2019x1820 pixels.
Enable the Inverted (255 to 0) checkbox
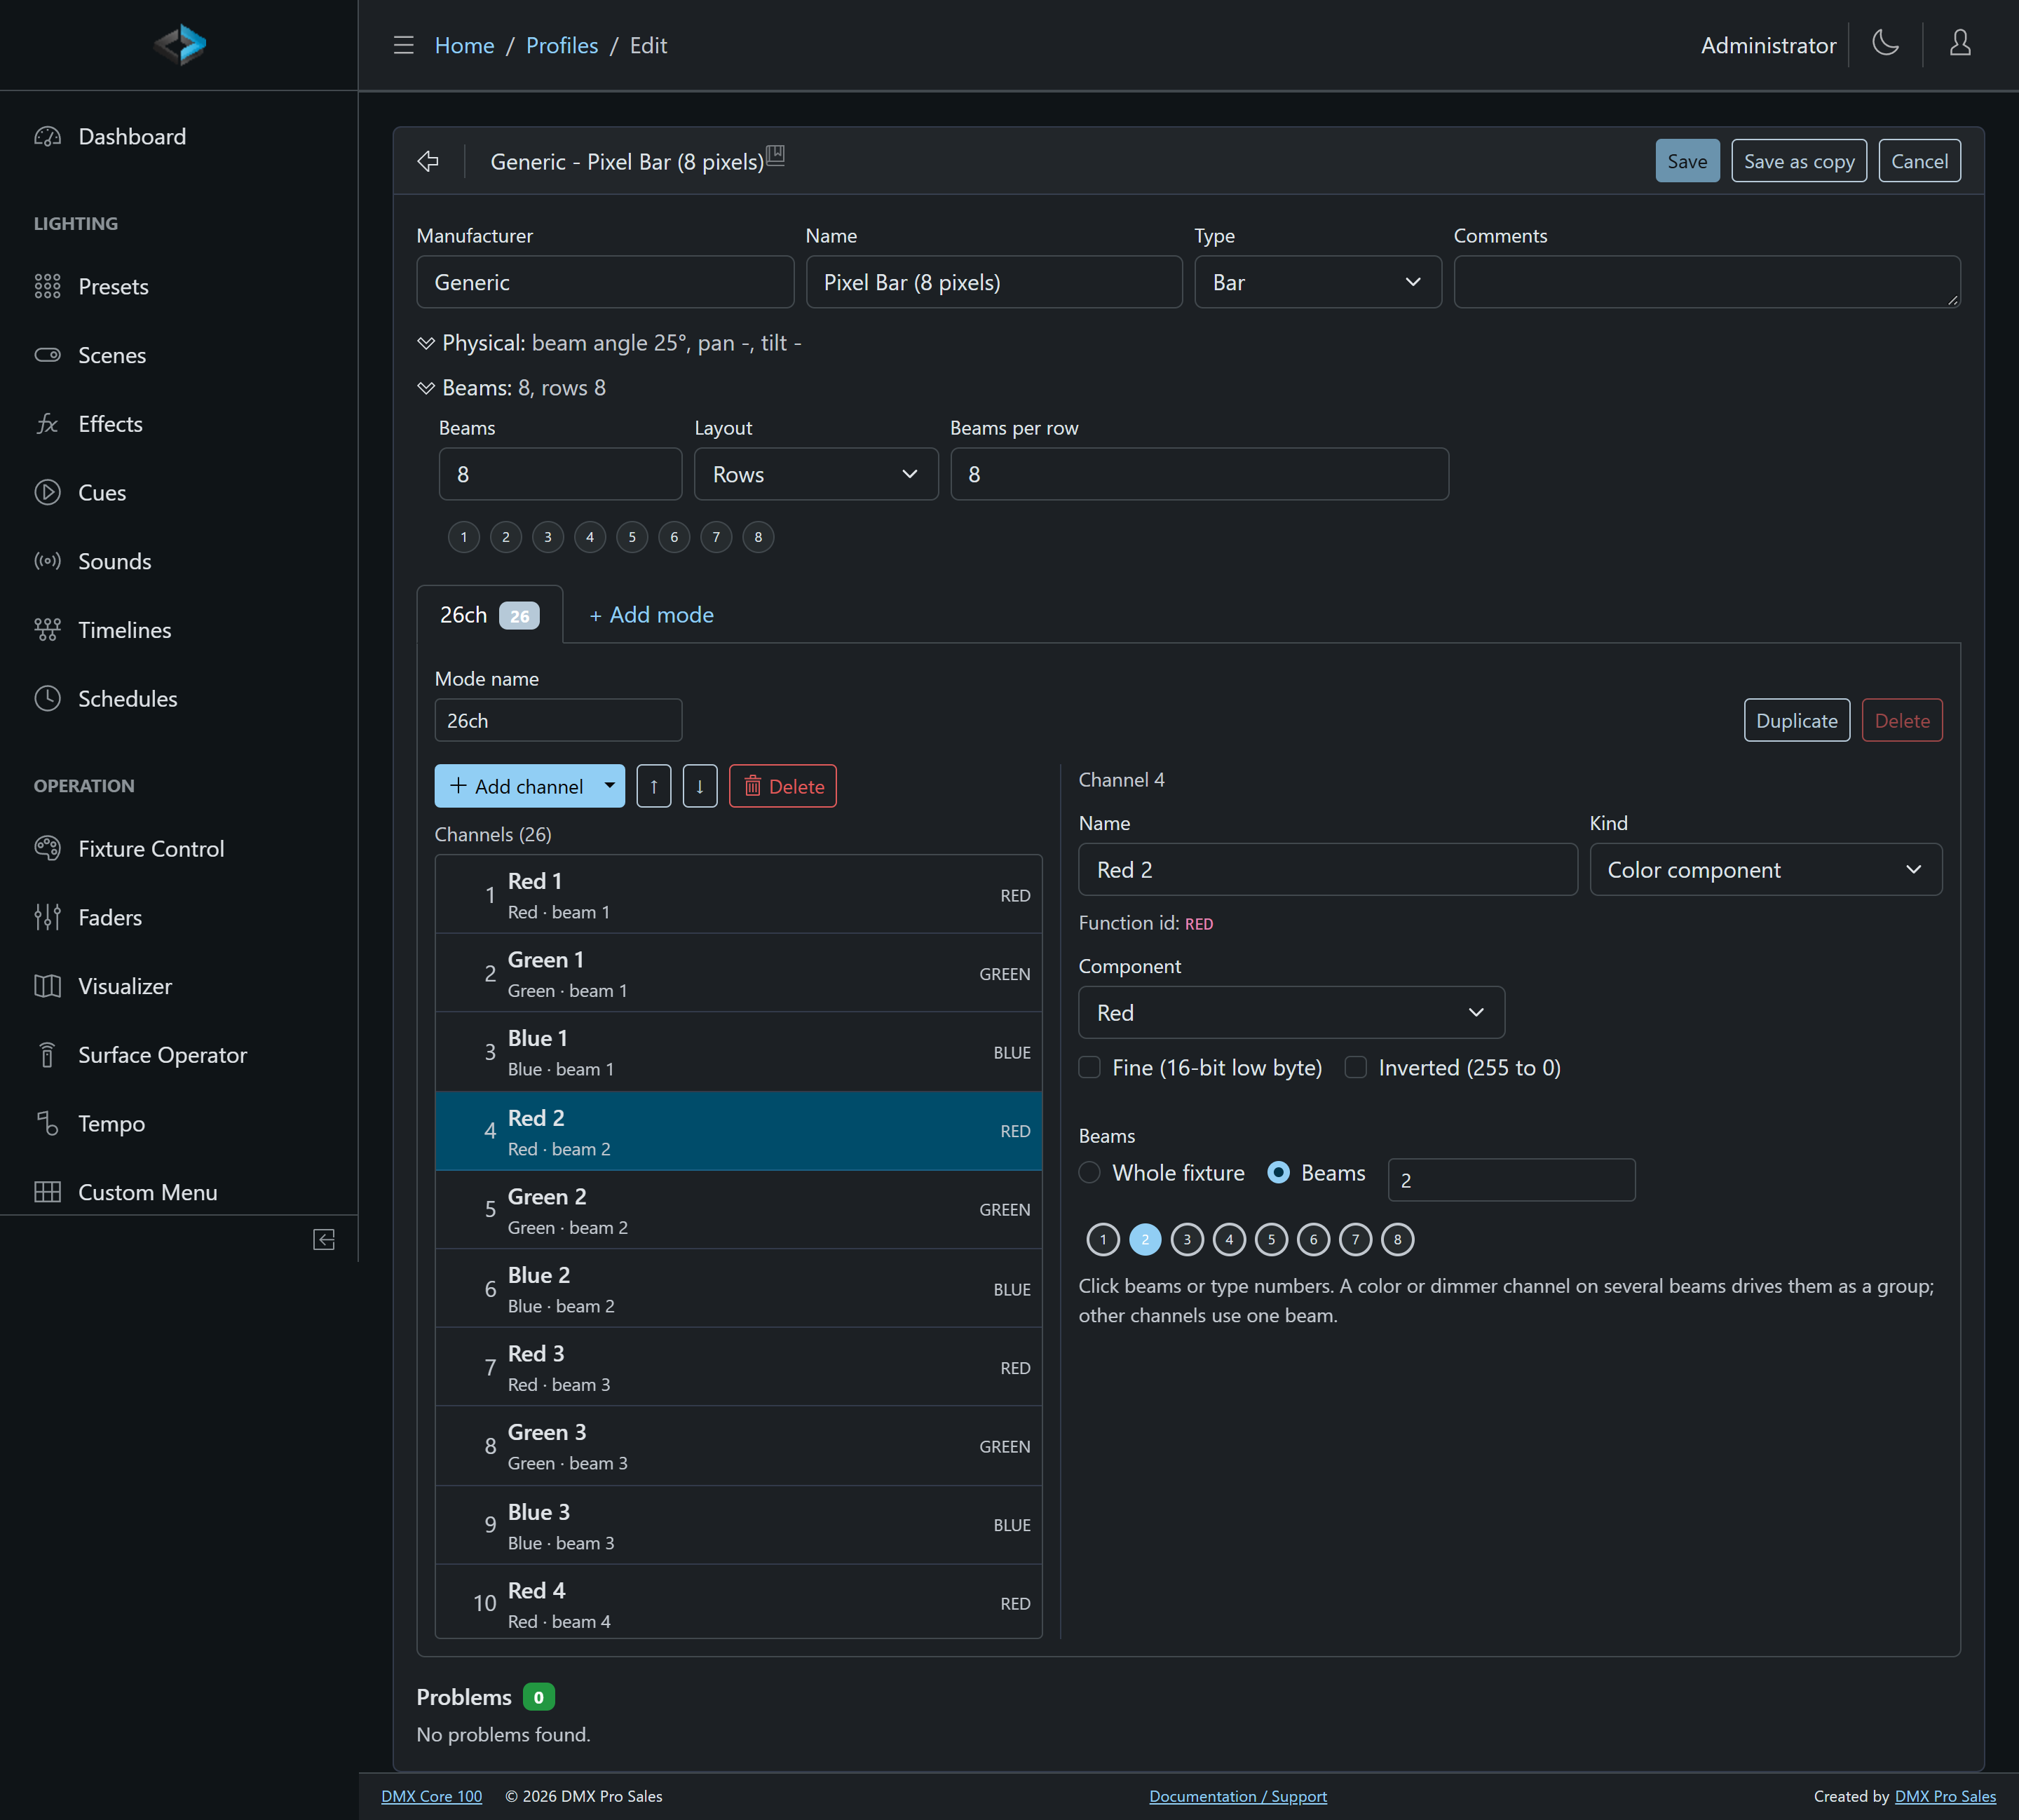coord(1356,1067)
